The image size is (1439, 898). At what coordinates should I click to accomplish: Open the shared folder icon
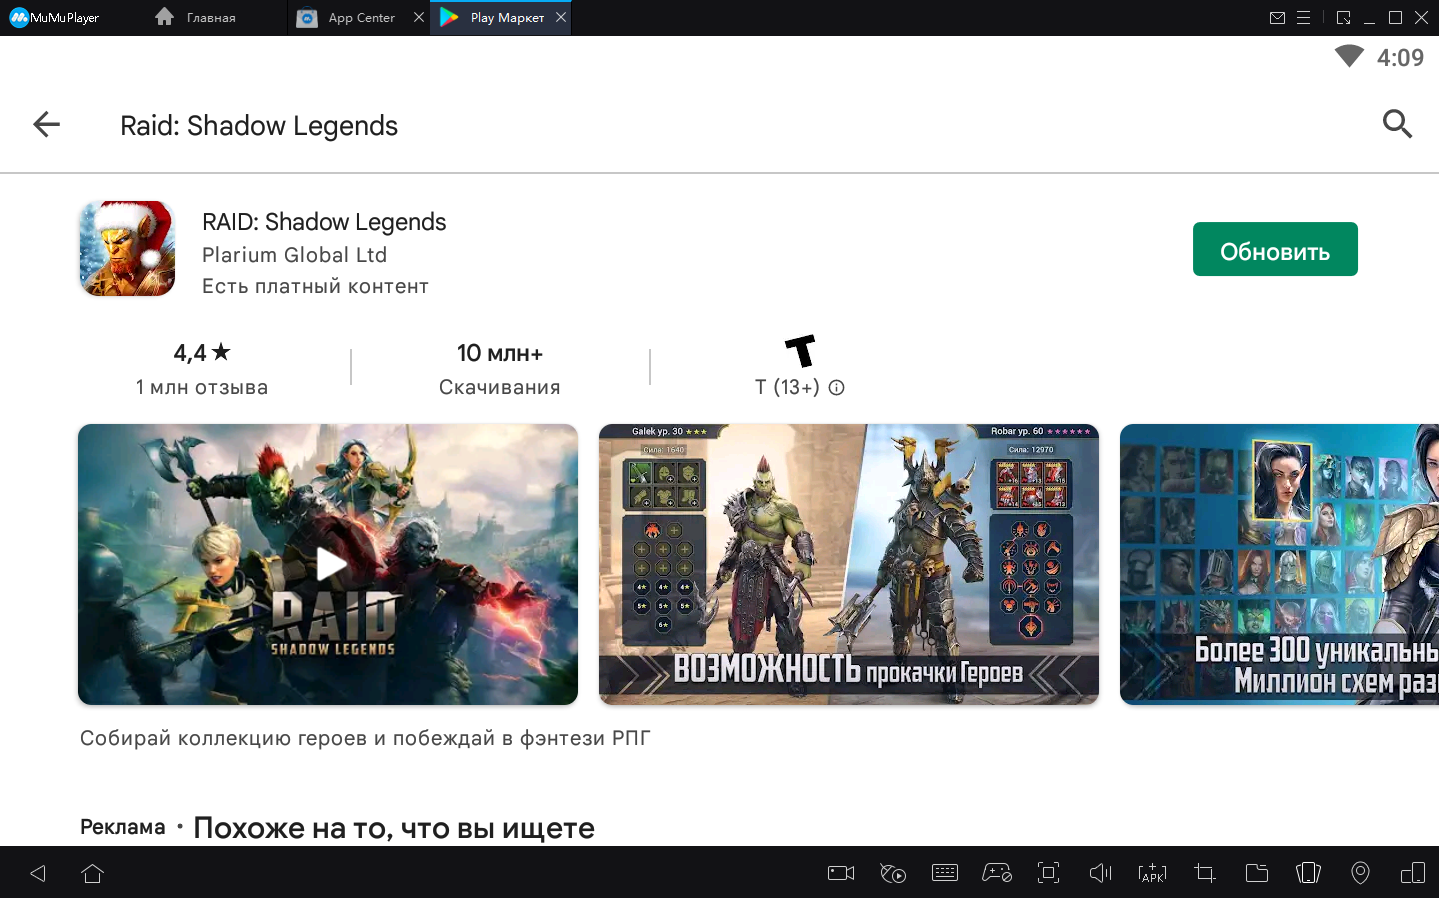pos(1256,873)
